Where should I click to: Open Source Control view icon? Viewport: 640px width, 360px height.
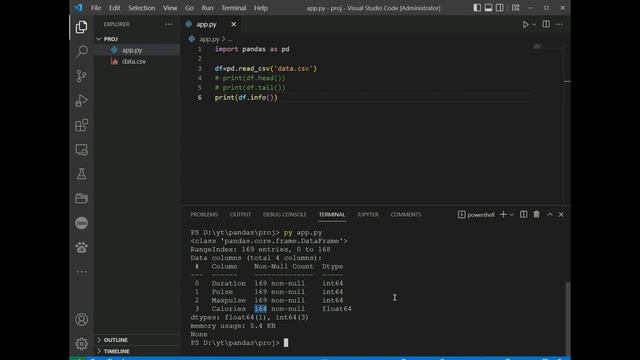click(81, 76)
